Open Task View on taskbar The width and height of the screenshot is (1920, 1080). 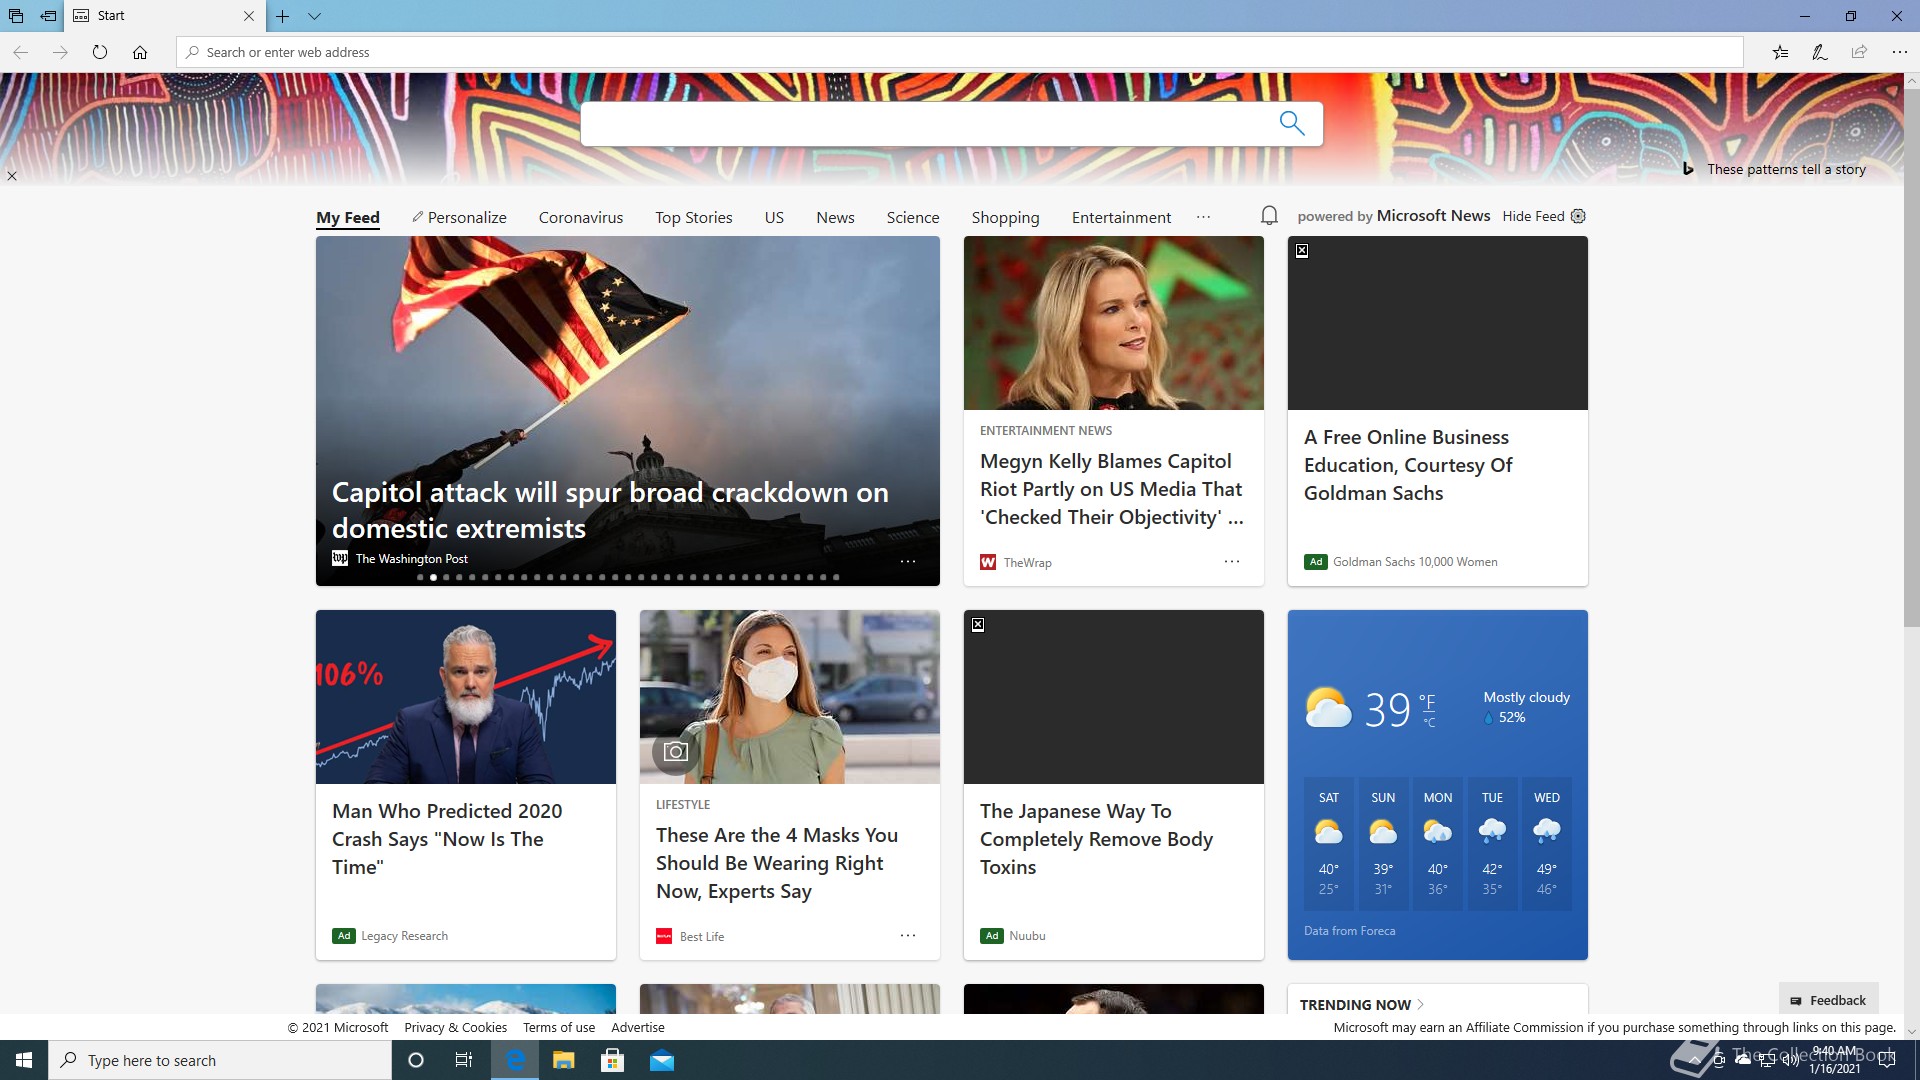(464, 1060)
